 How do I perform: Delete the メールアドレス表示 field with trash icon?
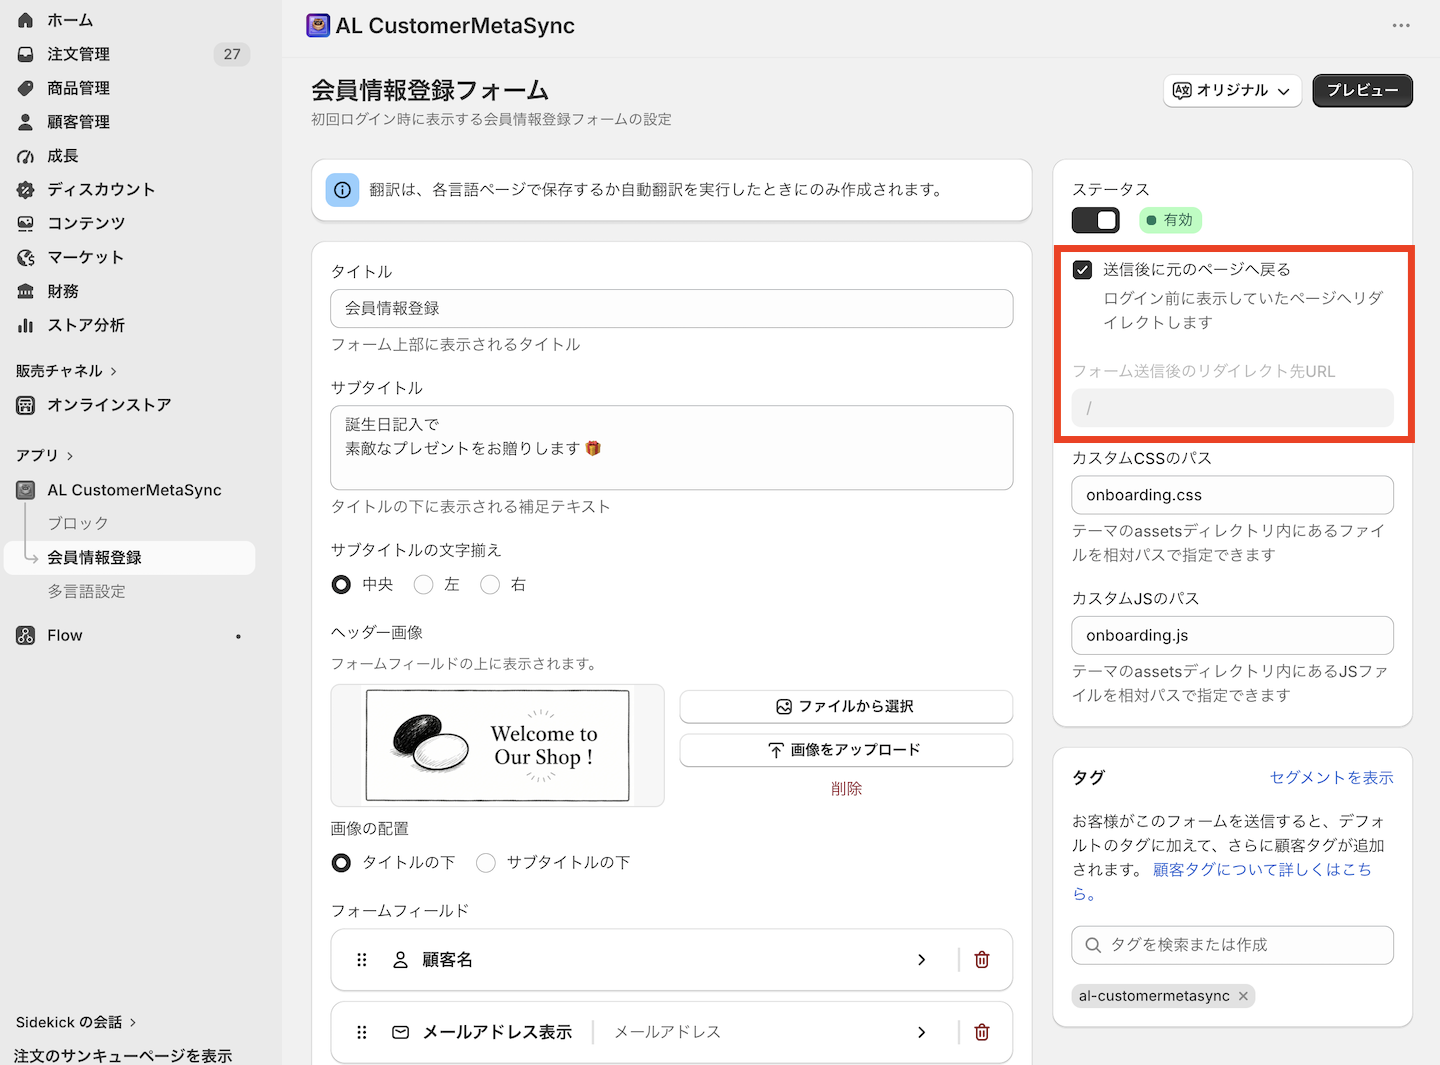coord(982,1032)
